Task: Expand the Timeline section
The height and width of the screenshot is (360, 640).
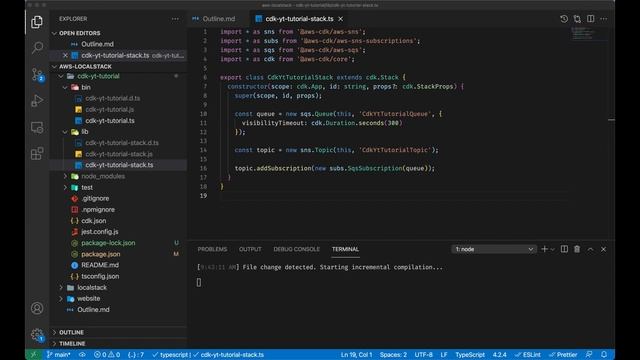Action: 72,344
